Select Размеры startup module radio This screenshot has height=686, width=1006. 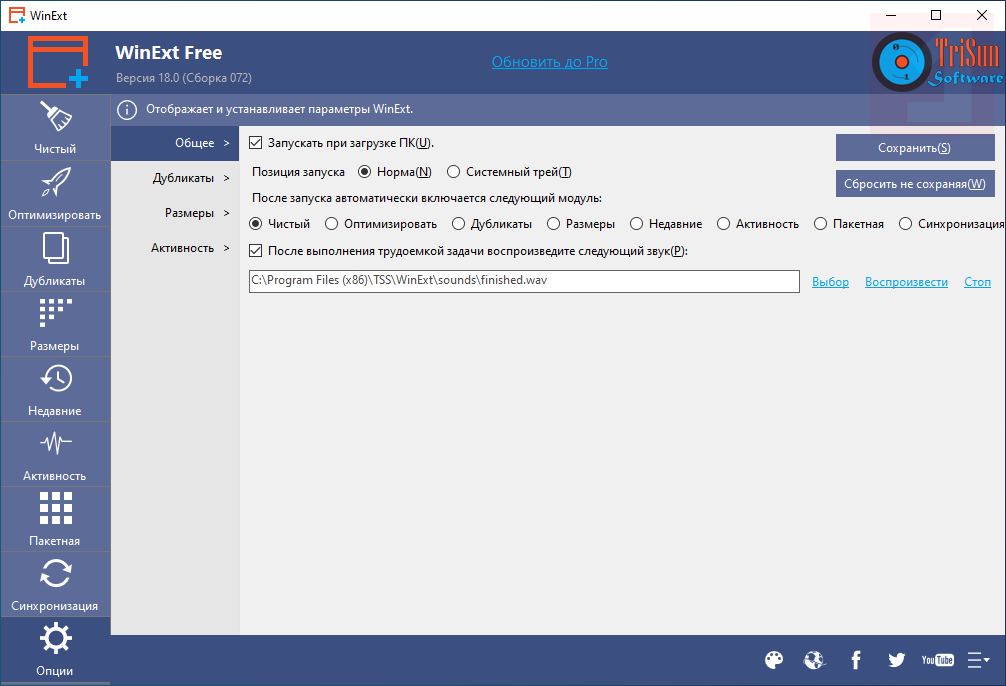[553, 224]
